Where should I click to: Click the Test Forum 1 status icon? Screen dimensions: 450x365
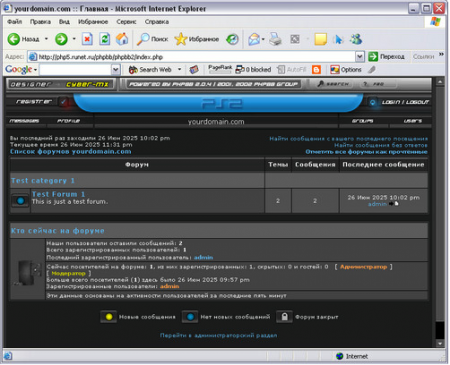[20, 201]
